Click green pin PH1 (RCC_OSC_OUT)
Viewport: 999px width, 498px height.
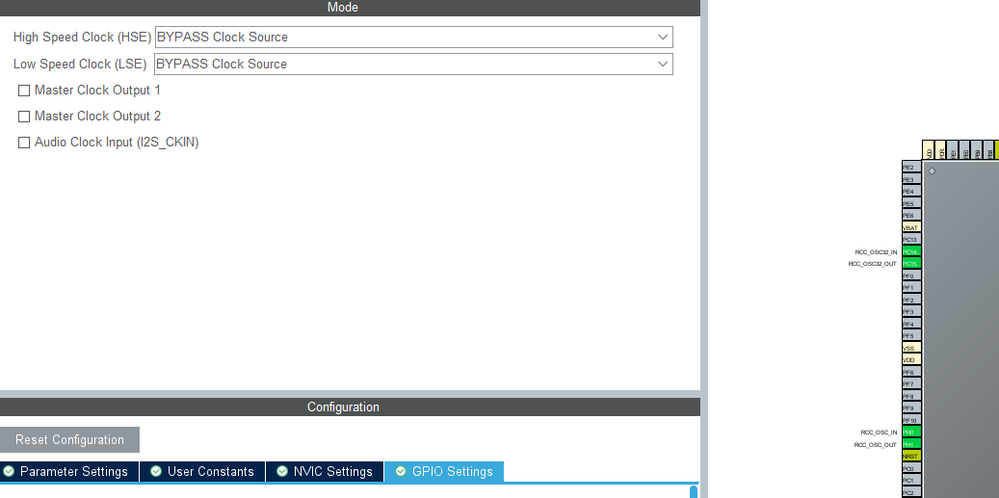click(912, 445)
